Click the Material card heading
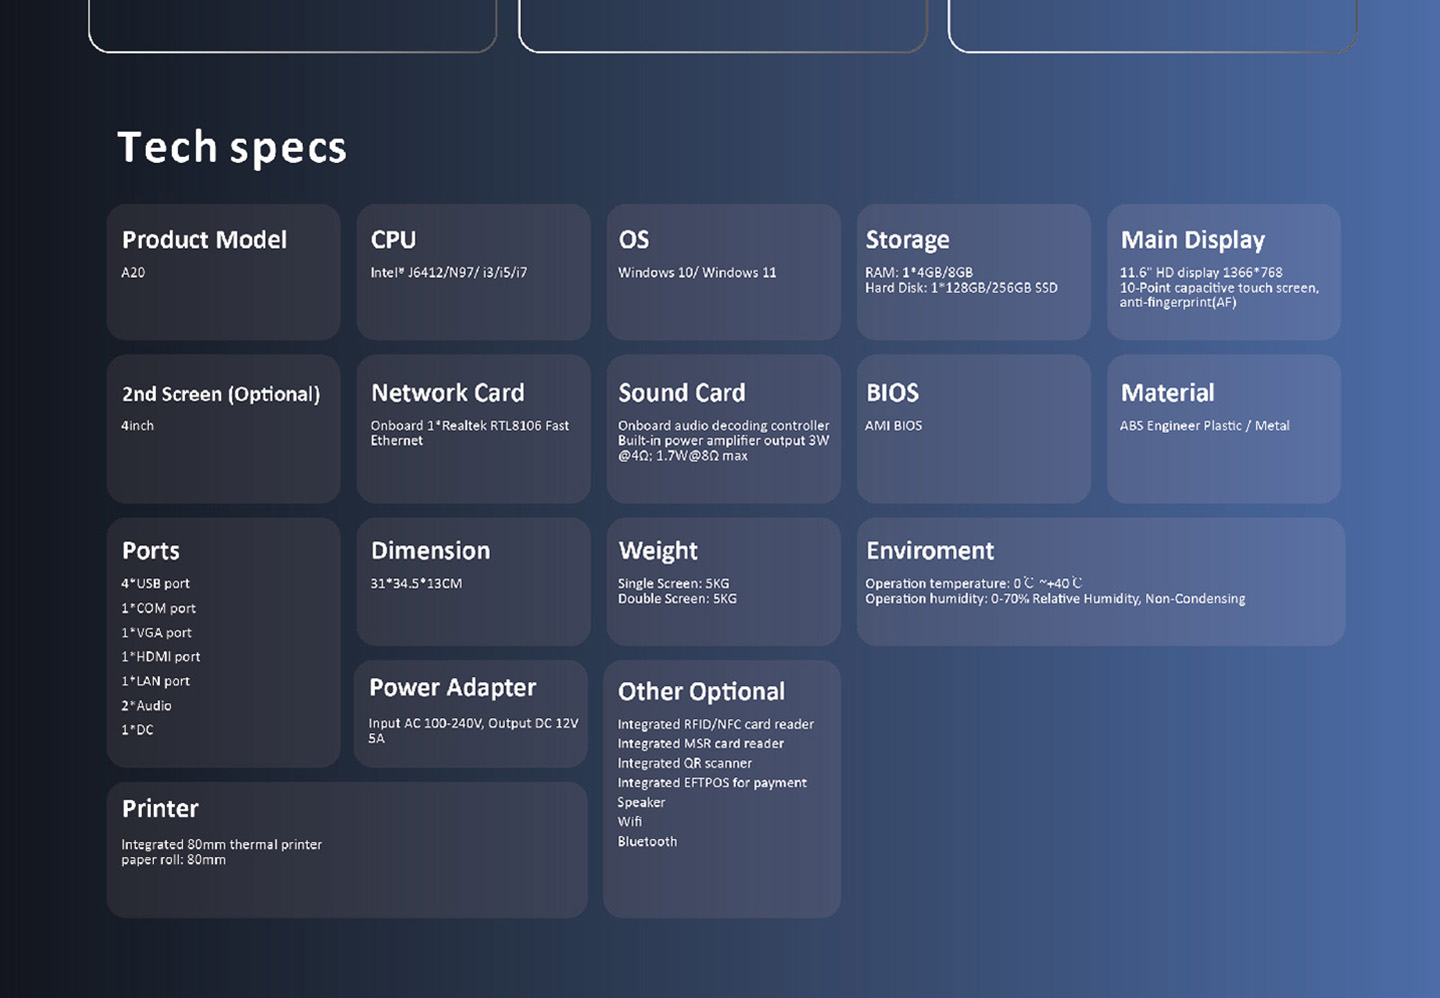Image resolution: width=1440 pixels, height=998 pixels. 1167,393
